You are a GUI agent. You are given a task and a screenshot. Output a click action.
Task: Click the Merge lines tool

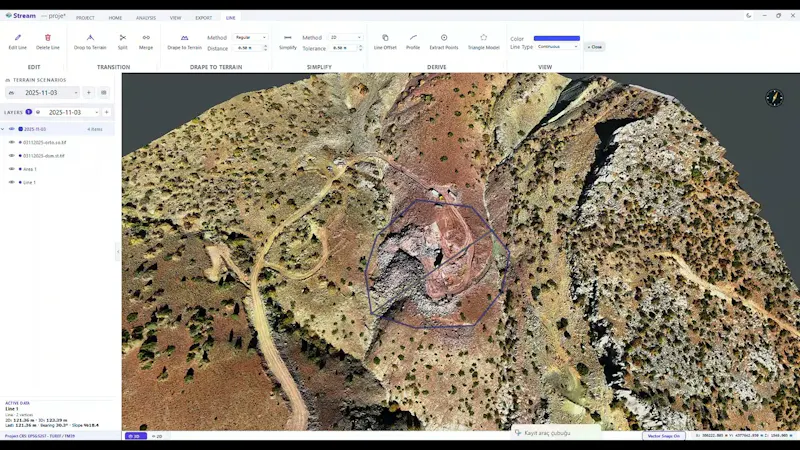coord(146,42)
